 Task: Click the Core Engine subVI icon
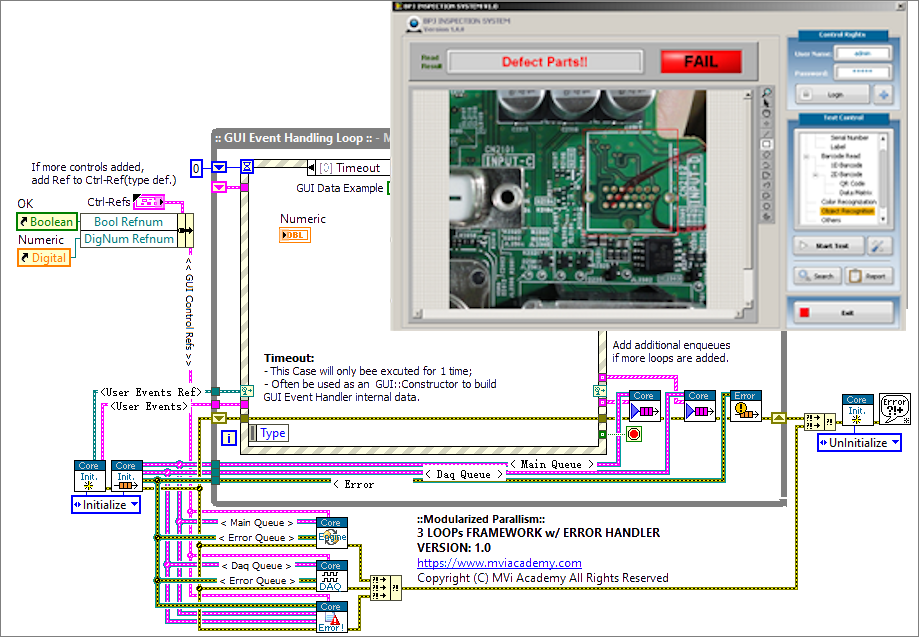(x=332, y=532)
